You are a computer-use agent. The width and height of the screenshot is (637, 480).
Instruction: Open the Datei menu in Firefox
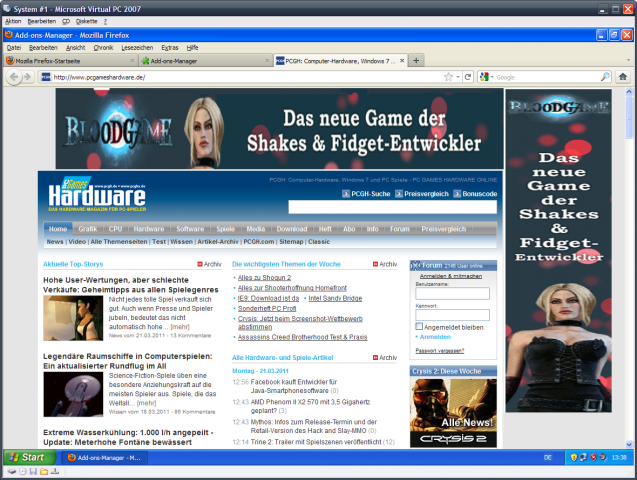pos(14,48)
